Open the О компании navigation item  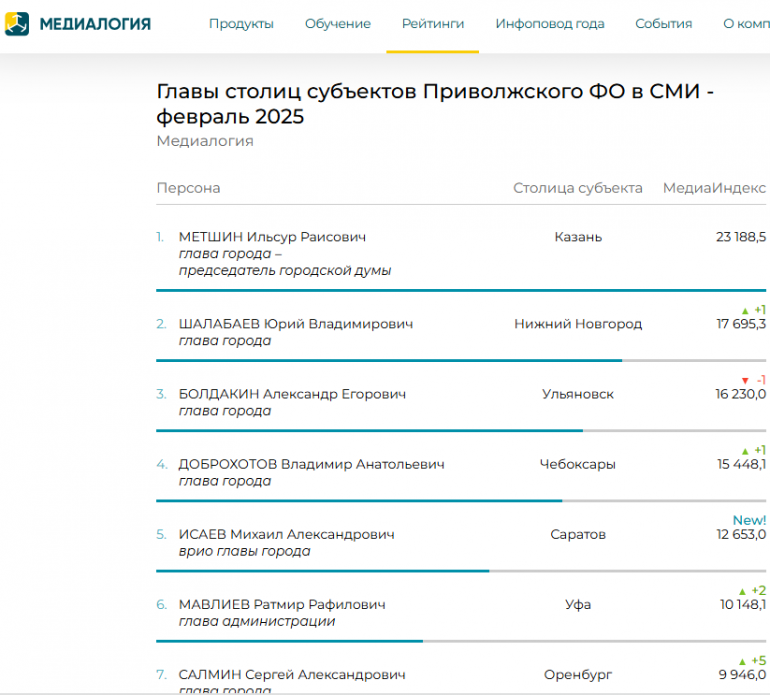pyautogui.click(x=745, y=24)
